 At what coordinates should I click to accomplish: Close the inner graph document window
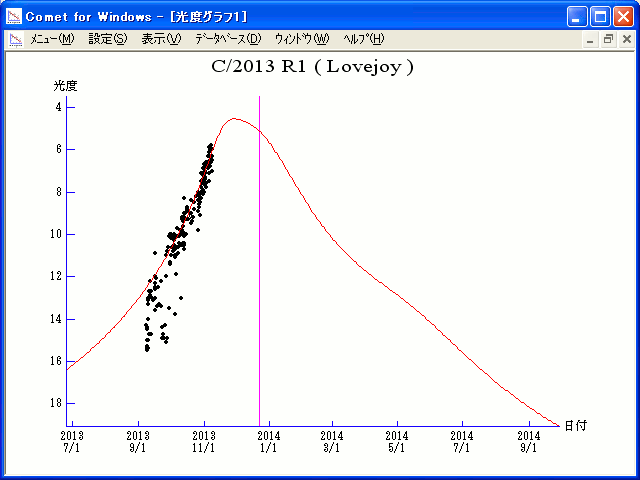click(627, 40)
